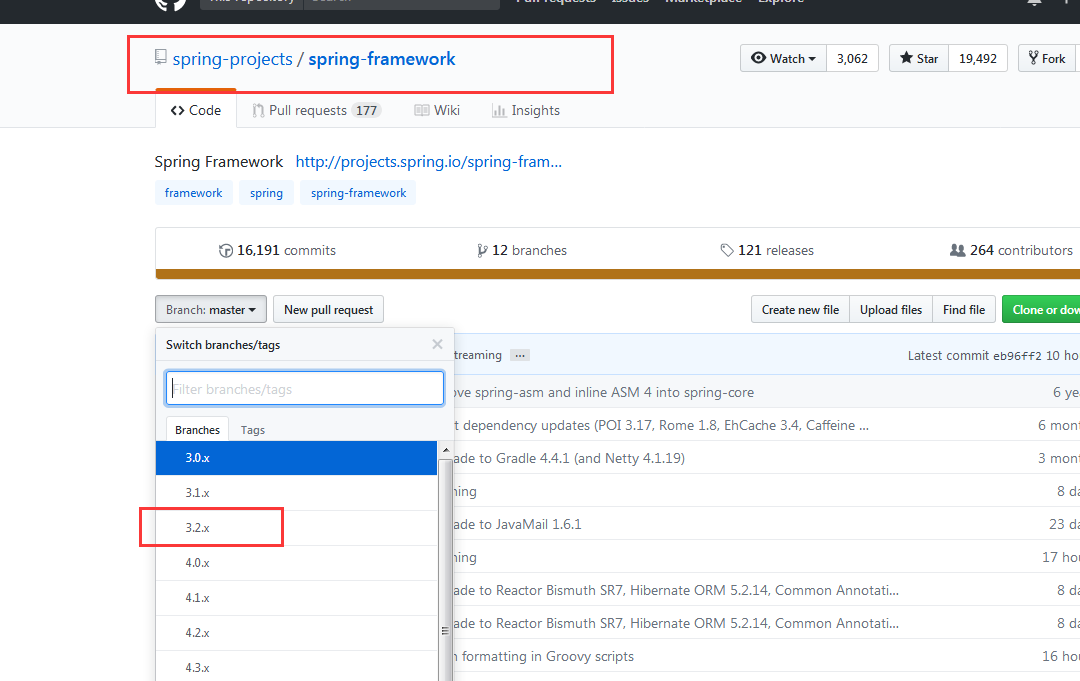This screenshot has height=681, width=1080.
Task: Star the spring-framework repository
Action: point(919,59)
